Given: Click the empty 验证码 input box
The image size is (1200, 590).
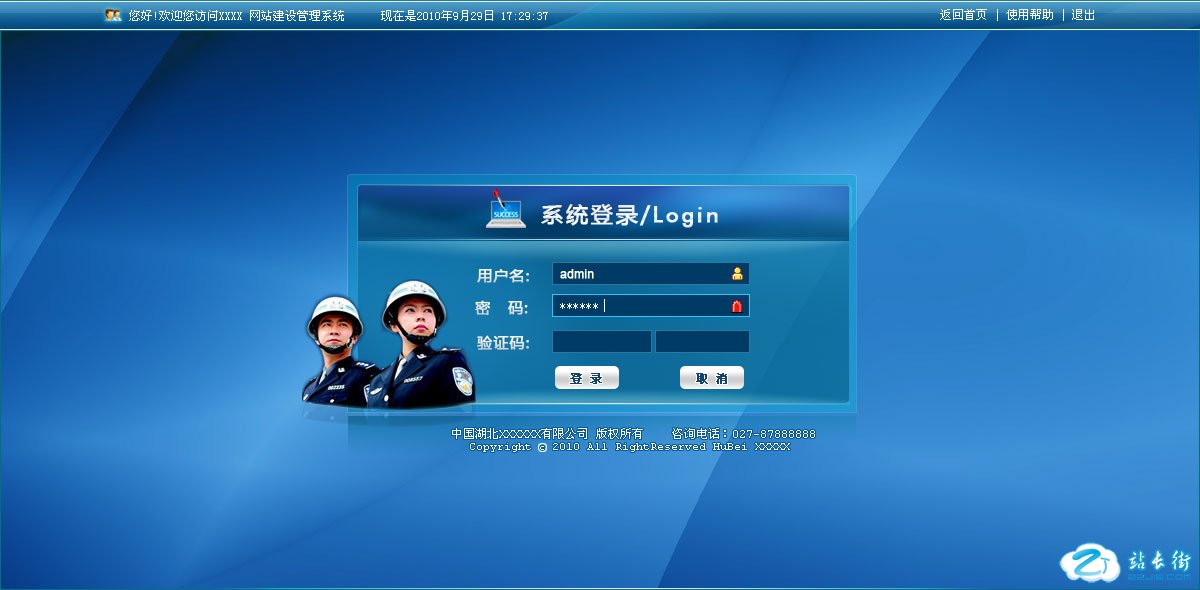Looking at the screenshot, I should click(x=601, y=342).
